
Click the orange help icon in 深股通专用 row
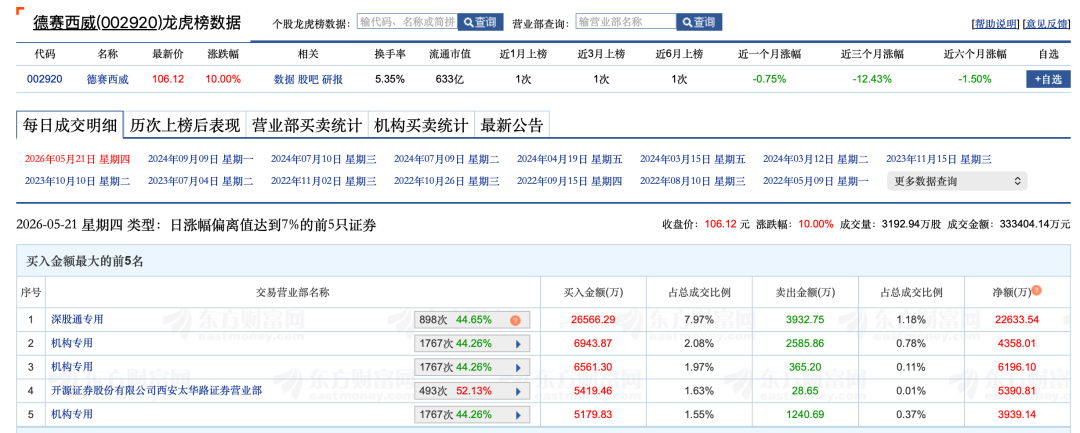pos(515,320)
